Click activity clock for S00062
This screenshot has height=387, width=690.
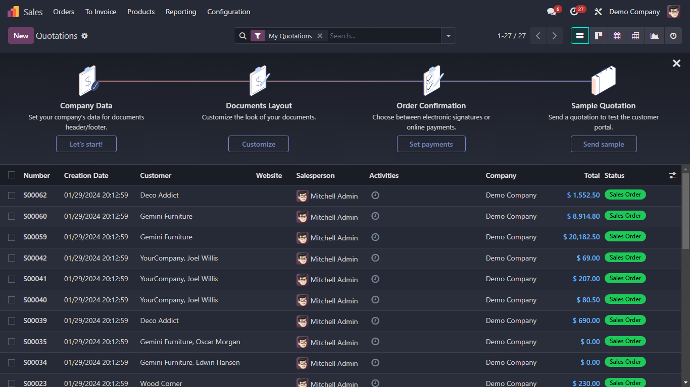[375, 195]
